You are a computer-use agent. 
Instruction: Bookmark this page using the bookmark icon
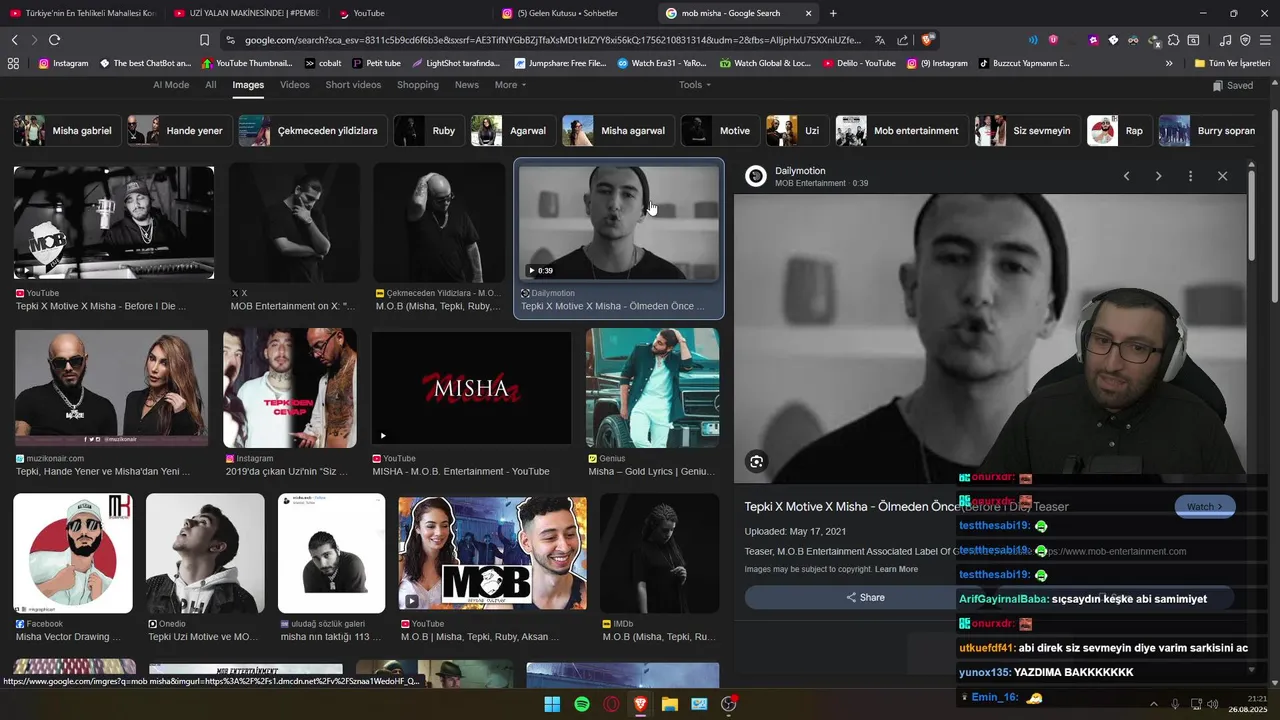pos(204,40)
